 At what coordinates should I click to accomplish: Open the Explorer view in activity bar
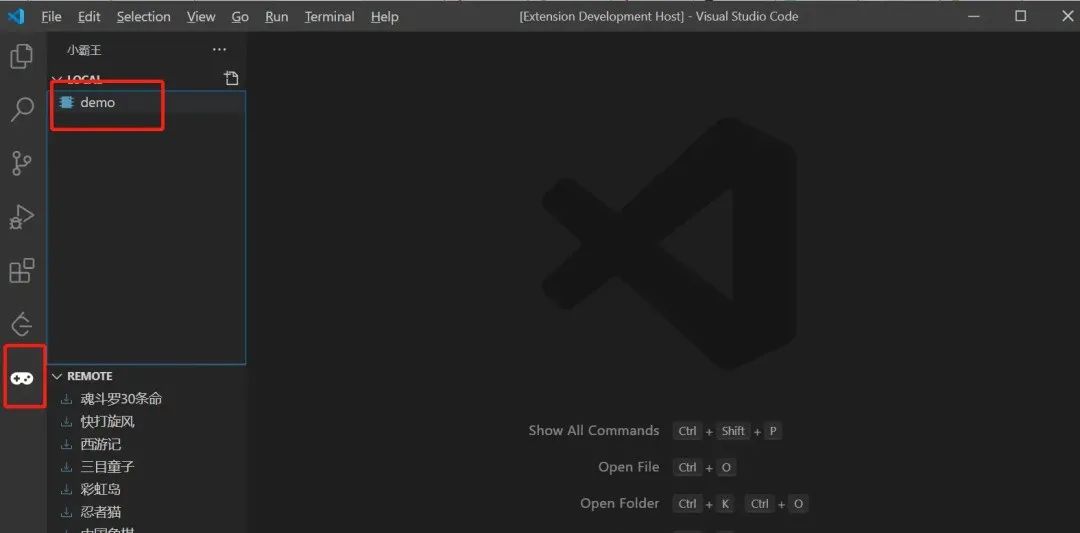click(22, 56)
